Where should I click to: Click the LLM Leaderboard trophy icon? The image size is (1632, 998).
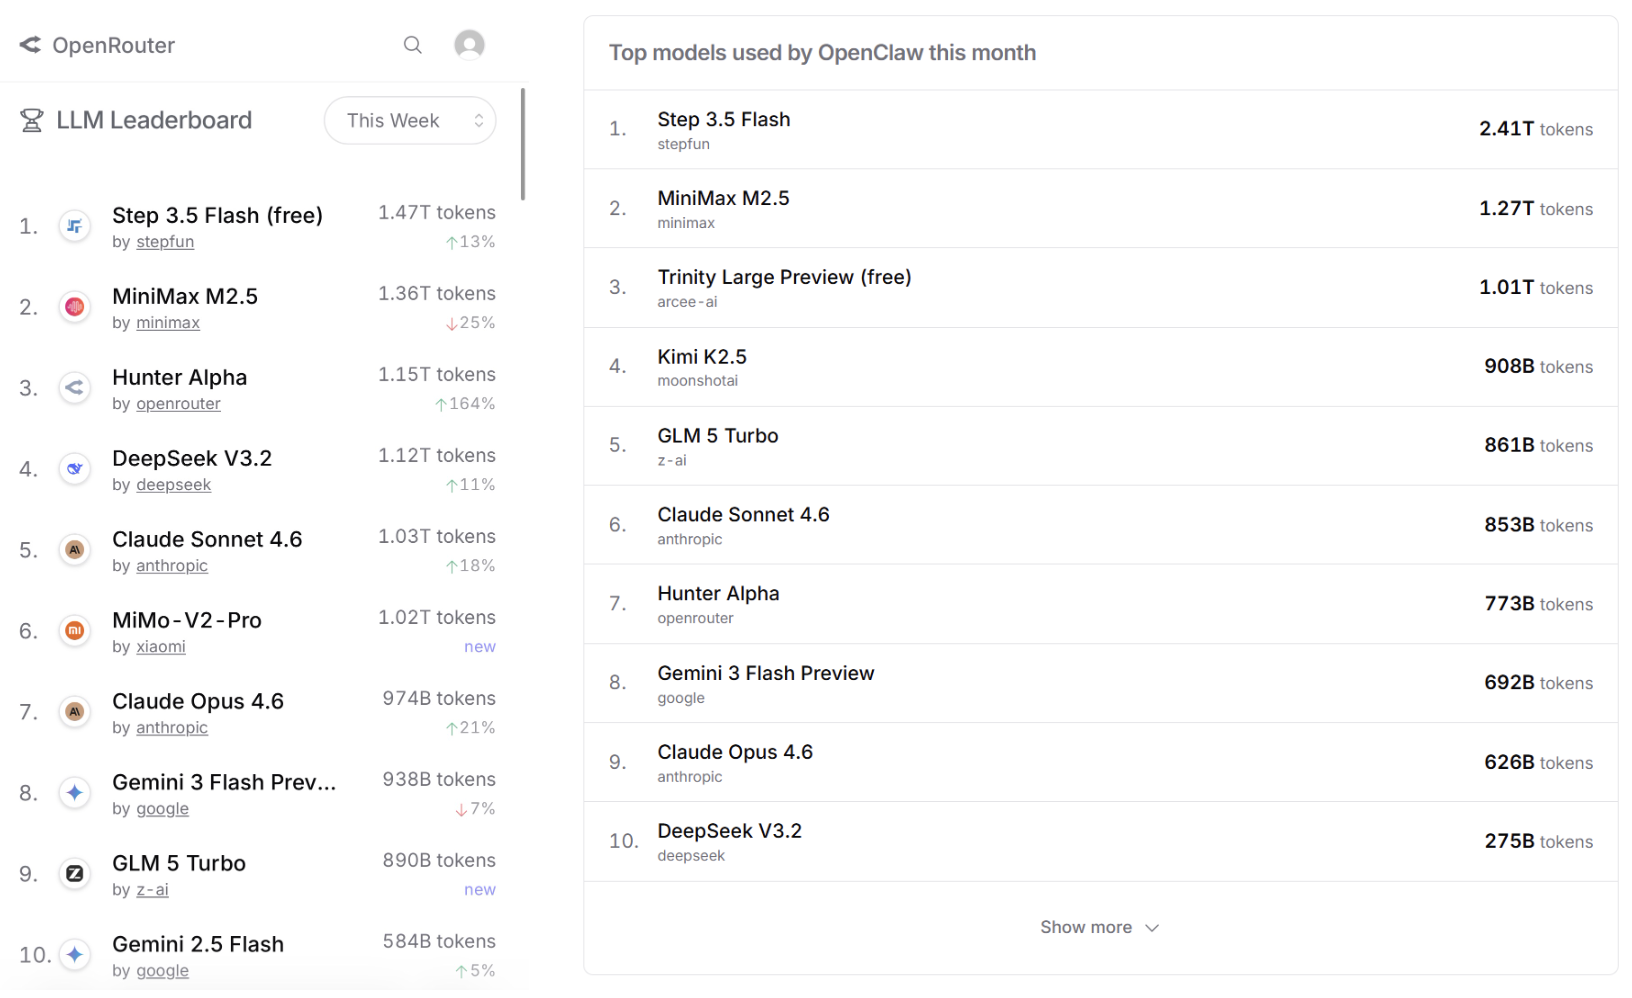[32, 121]
